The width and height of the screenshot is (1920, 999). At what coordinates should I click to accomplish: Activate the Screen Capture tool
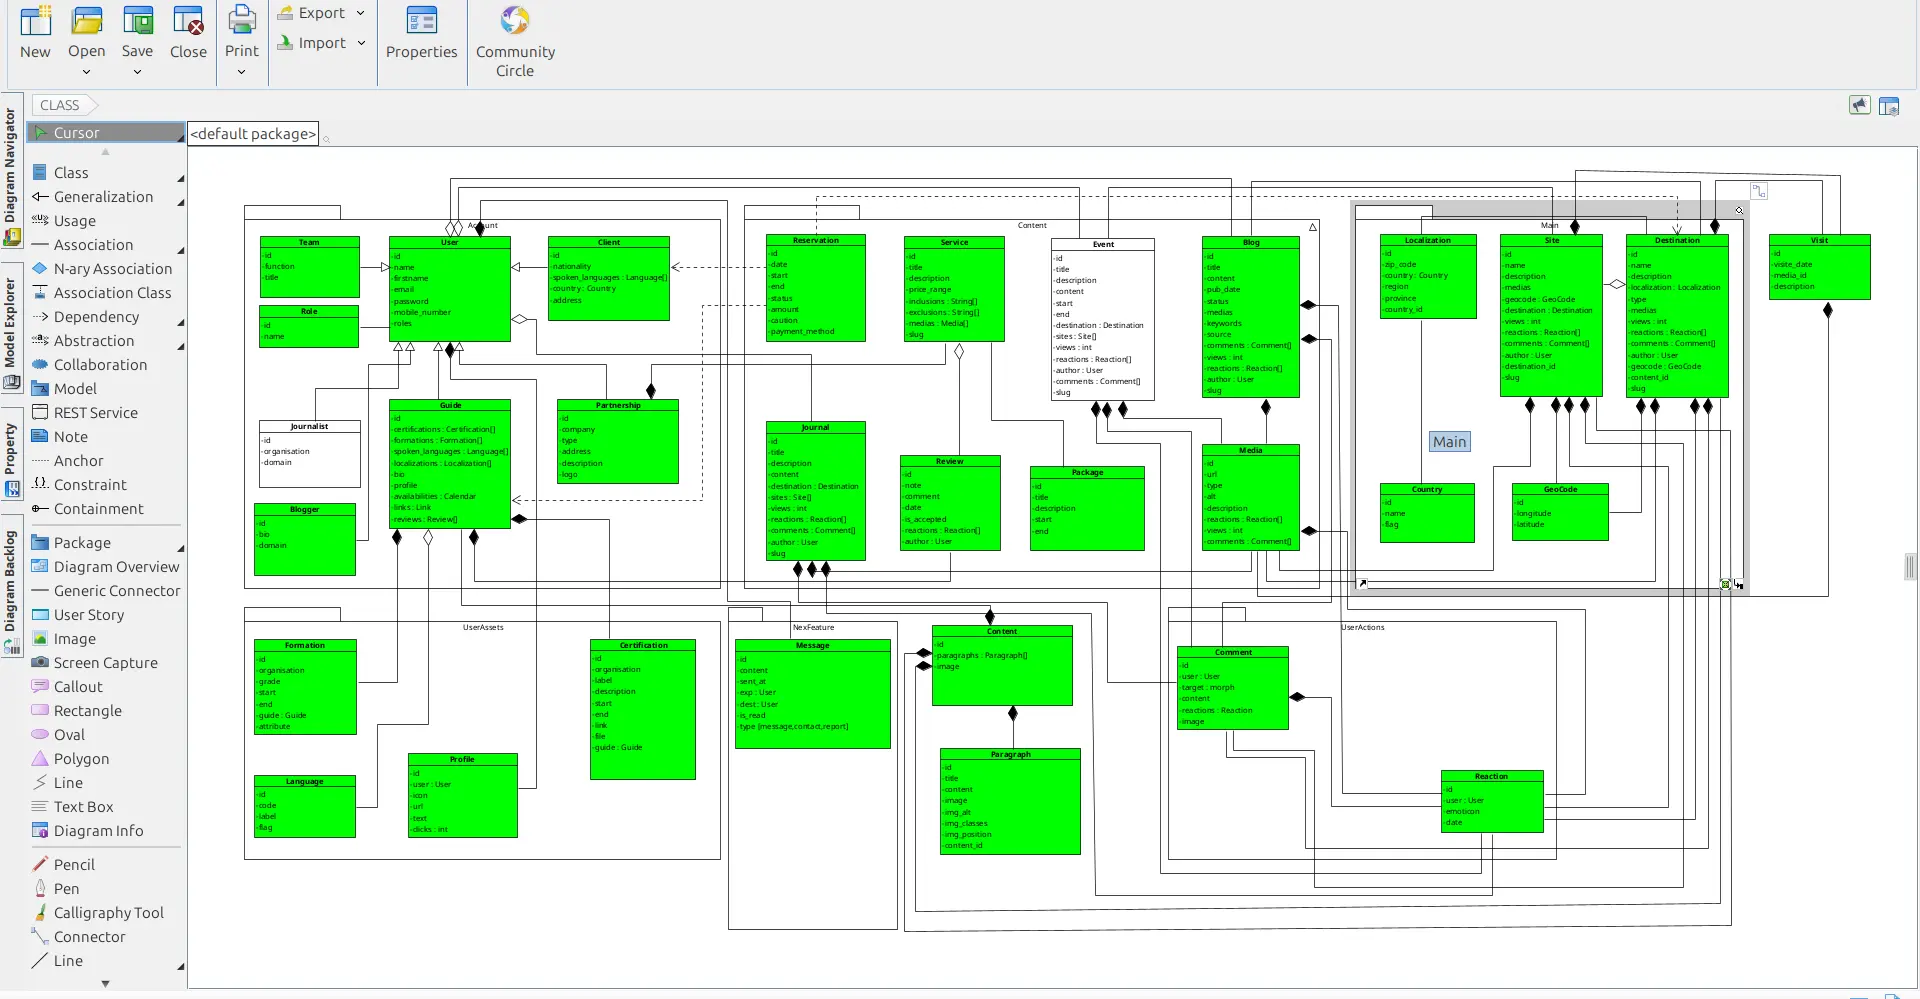point(105,663)
